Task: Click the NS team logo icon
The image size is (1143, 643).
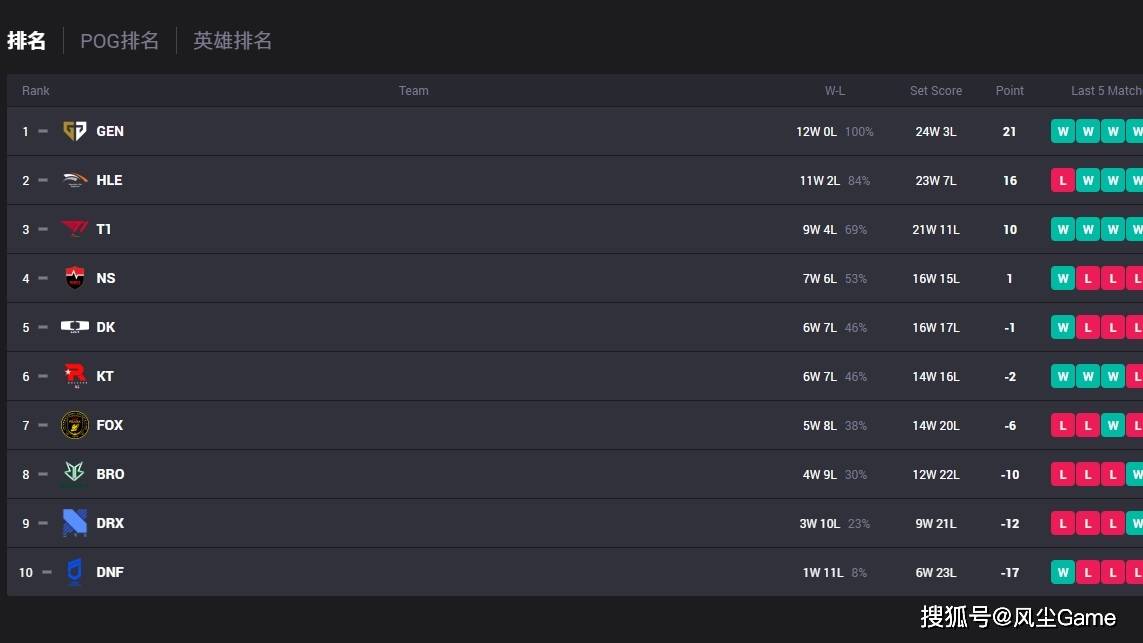Action: tap(74, 278)
